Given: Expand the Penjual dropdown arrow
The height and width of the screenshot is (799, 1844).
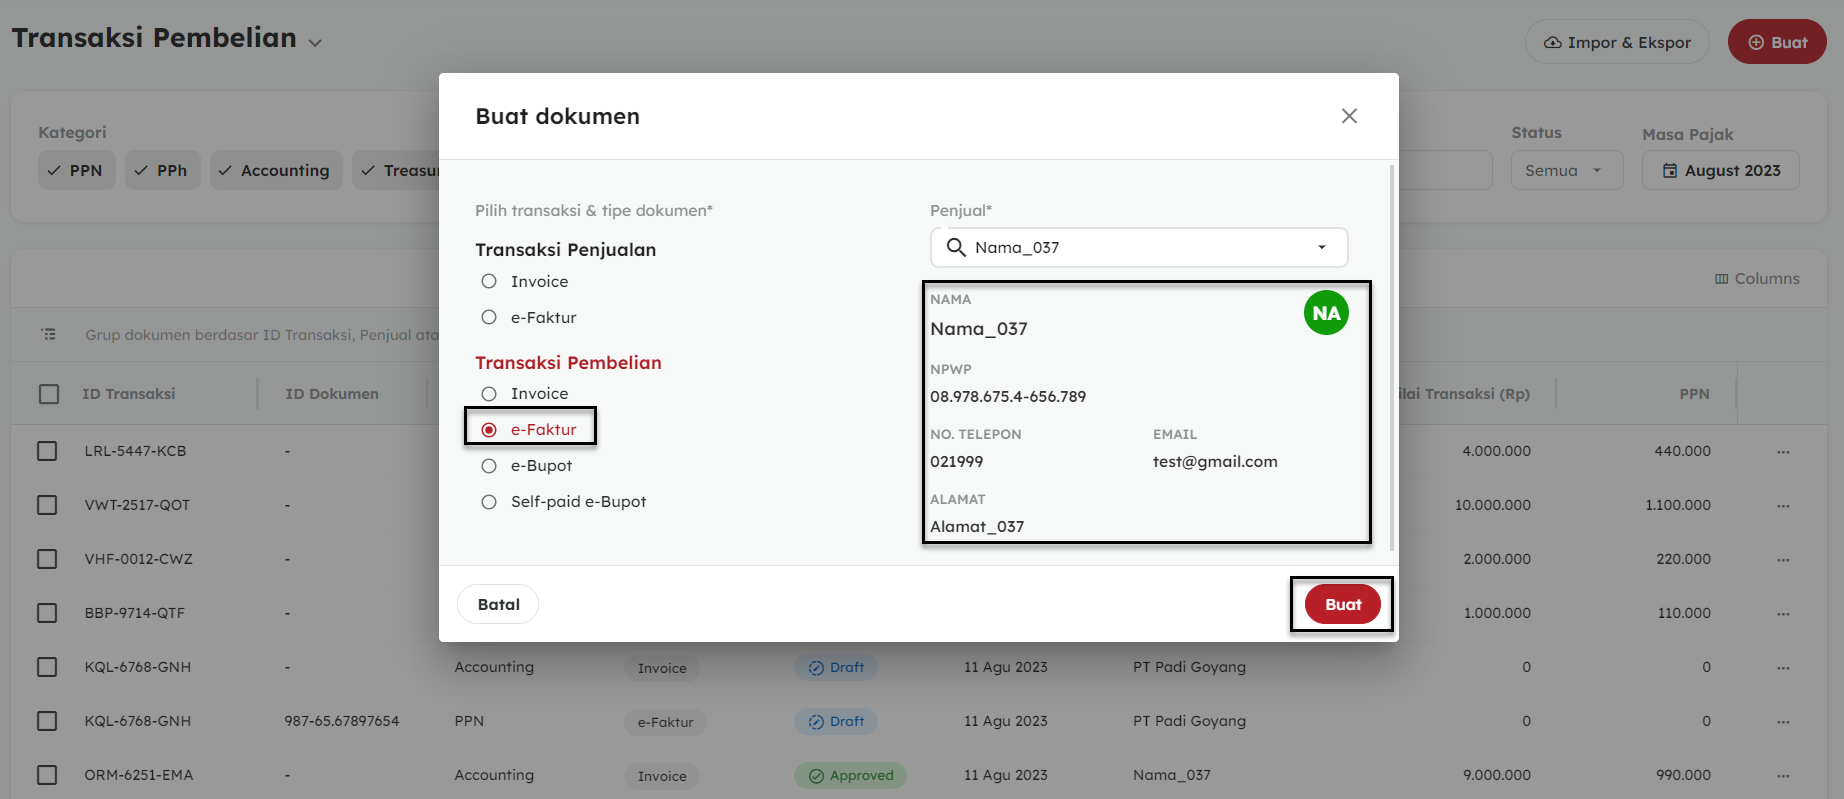Looking at the screenshot, I should click(1322, 248).
